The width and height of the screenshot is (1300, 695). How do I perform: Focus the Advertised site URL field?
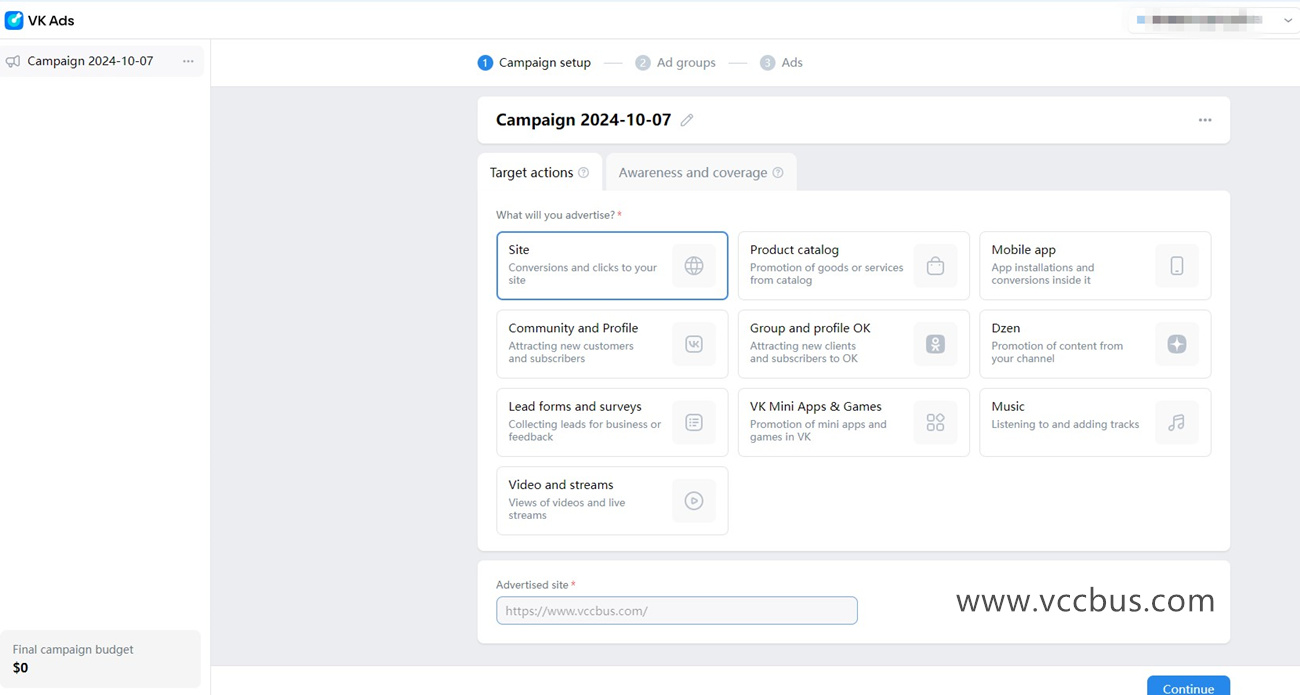tap(676, 611)
